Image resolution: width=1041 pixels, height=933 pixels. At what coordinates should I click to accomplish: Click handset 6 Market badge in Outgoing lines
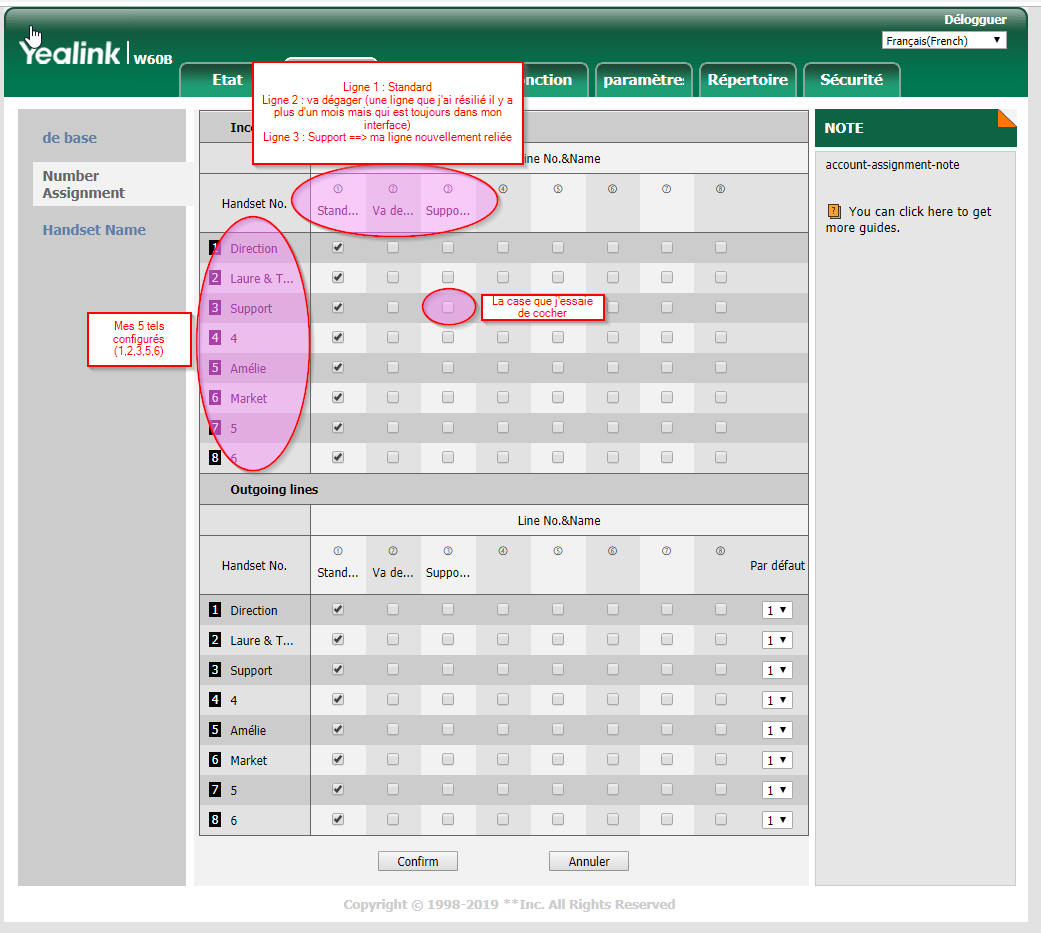(x=215, y=760)
